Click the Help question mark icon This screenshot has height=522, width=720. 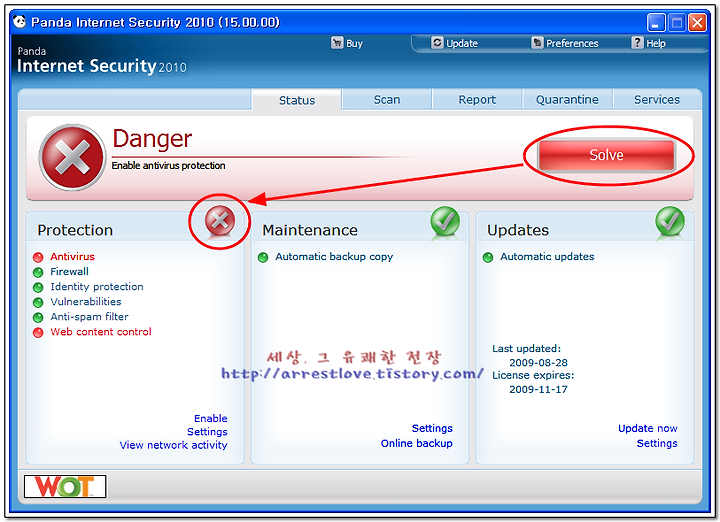637,43
